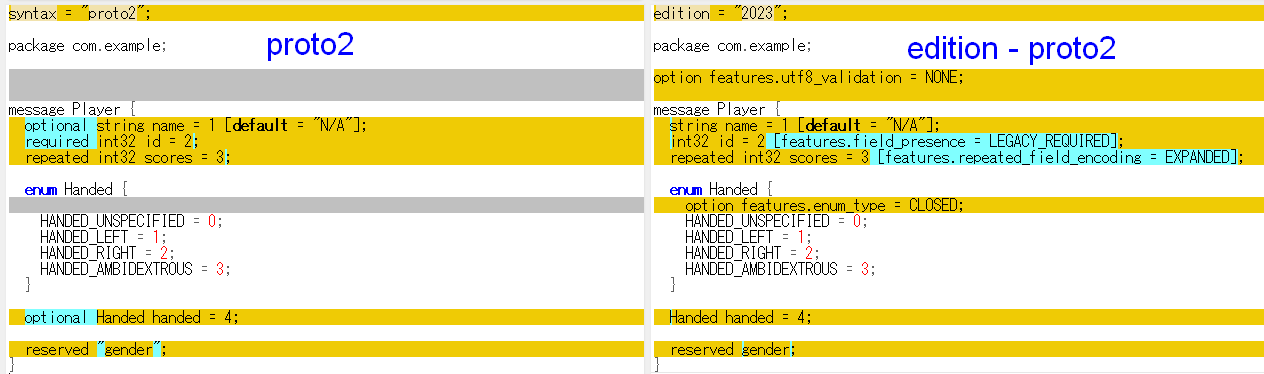Click the blue 'edition - proto2' heading label
This screenshot has width=1264, height=374.
pyautogui.click(x=1011, y=49)
